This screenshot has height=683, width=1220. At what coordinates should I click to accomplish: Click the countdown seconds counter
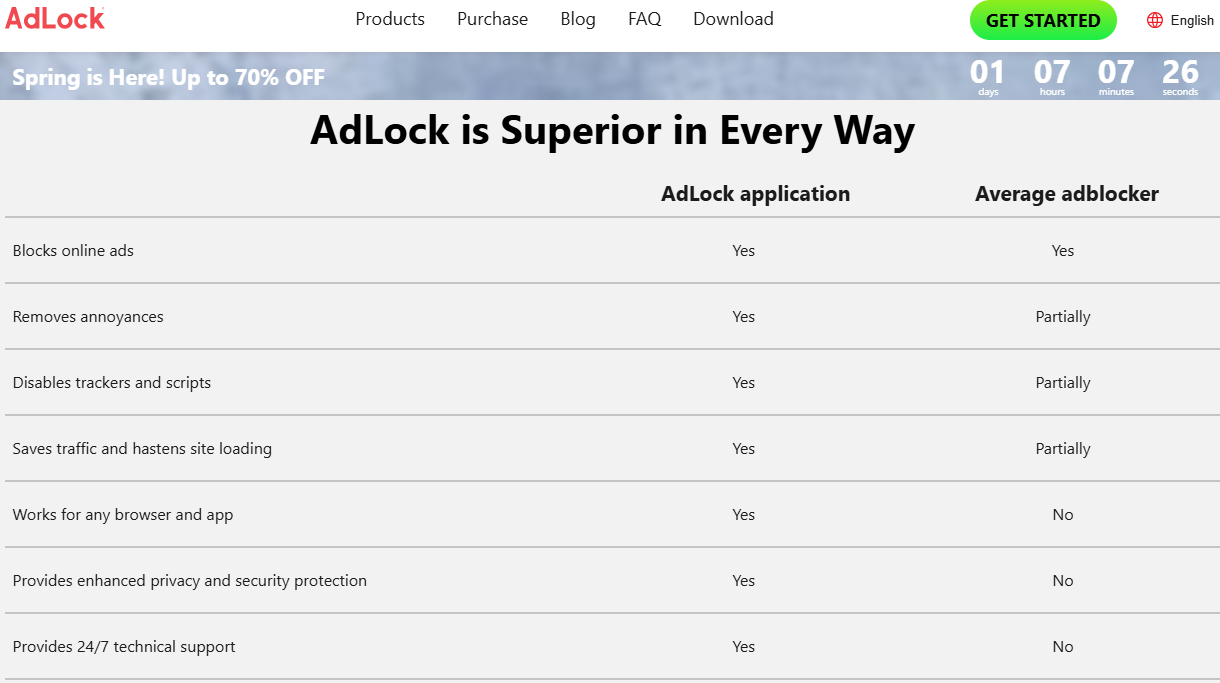(1180, 76)
